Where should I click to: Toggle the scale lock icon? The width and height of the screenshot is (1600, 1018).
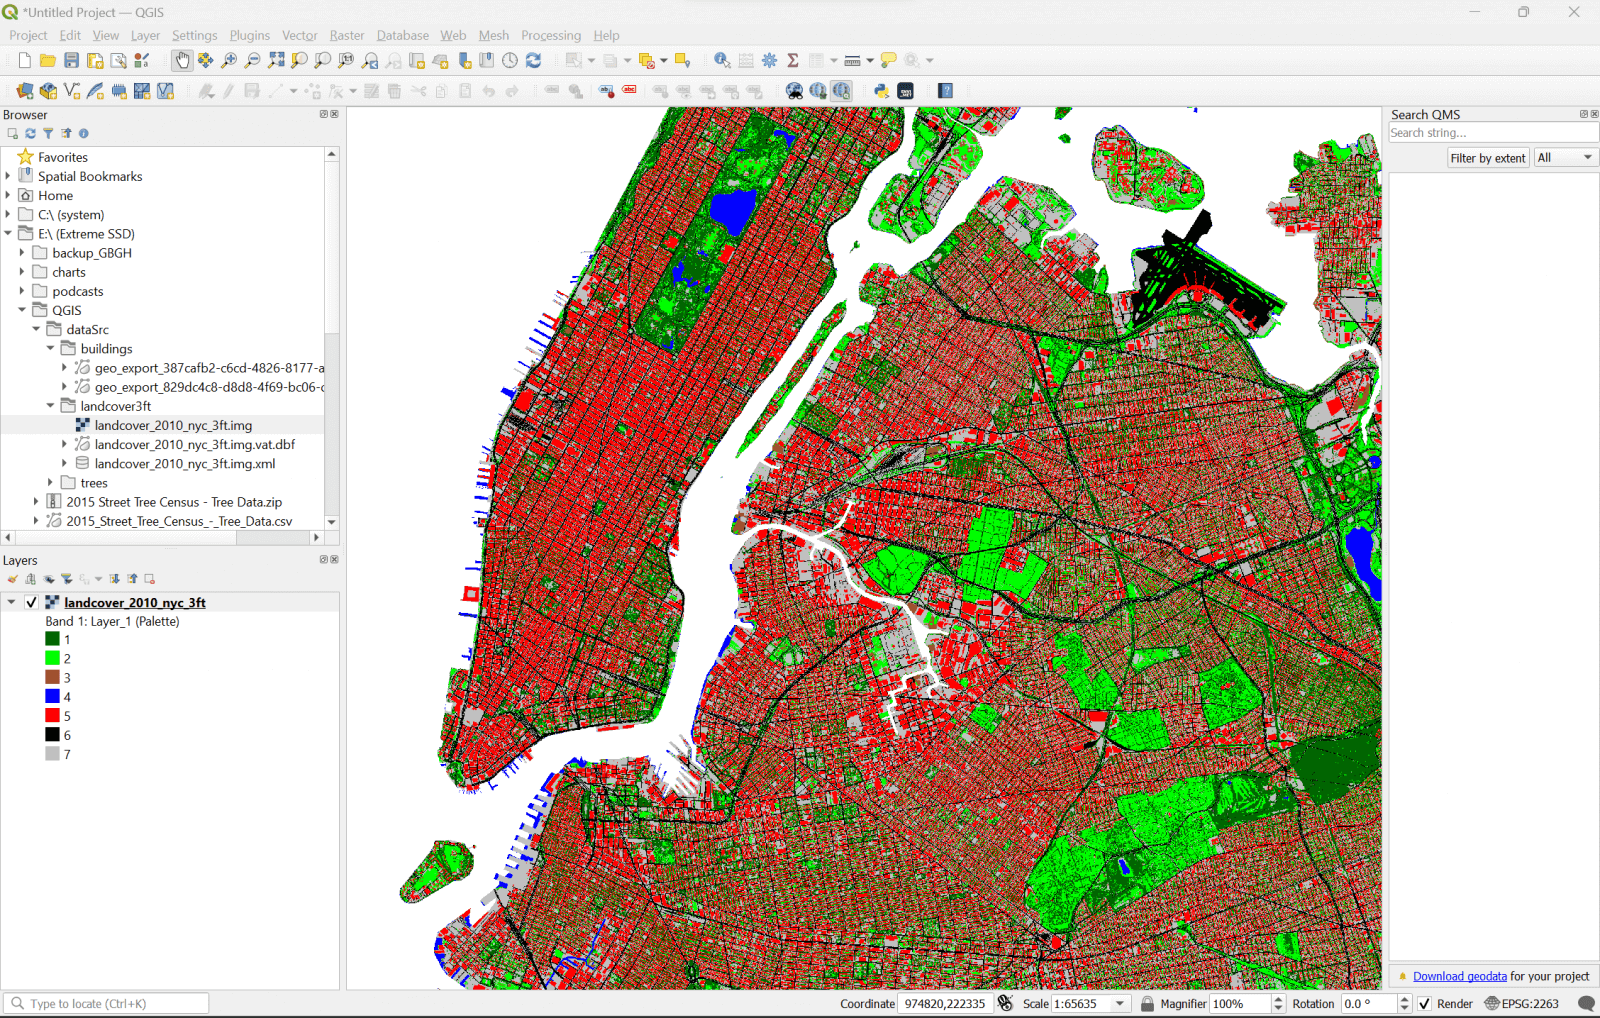point(1147,1004)
